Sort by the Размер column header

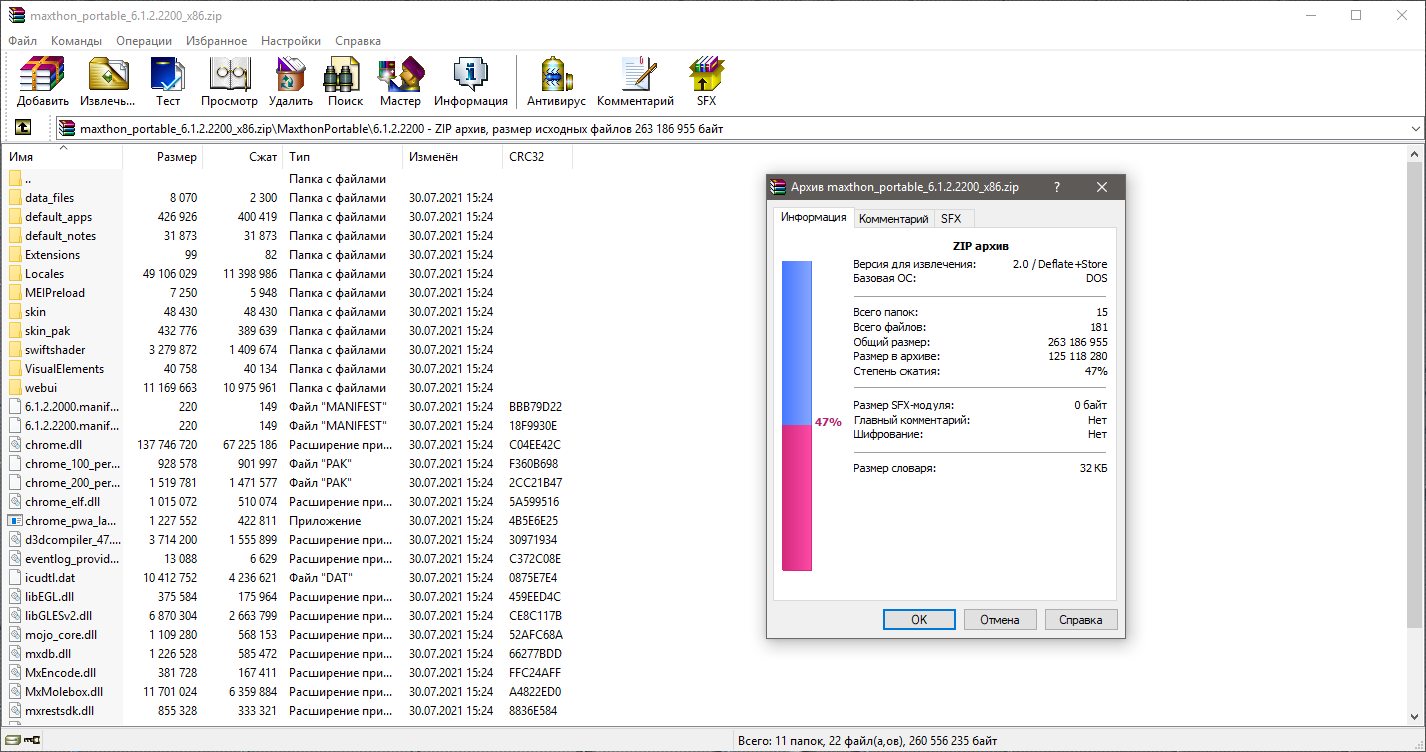(163, 157)
